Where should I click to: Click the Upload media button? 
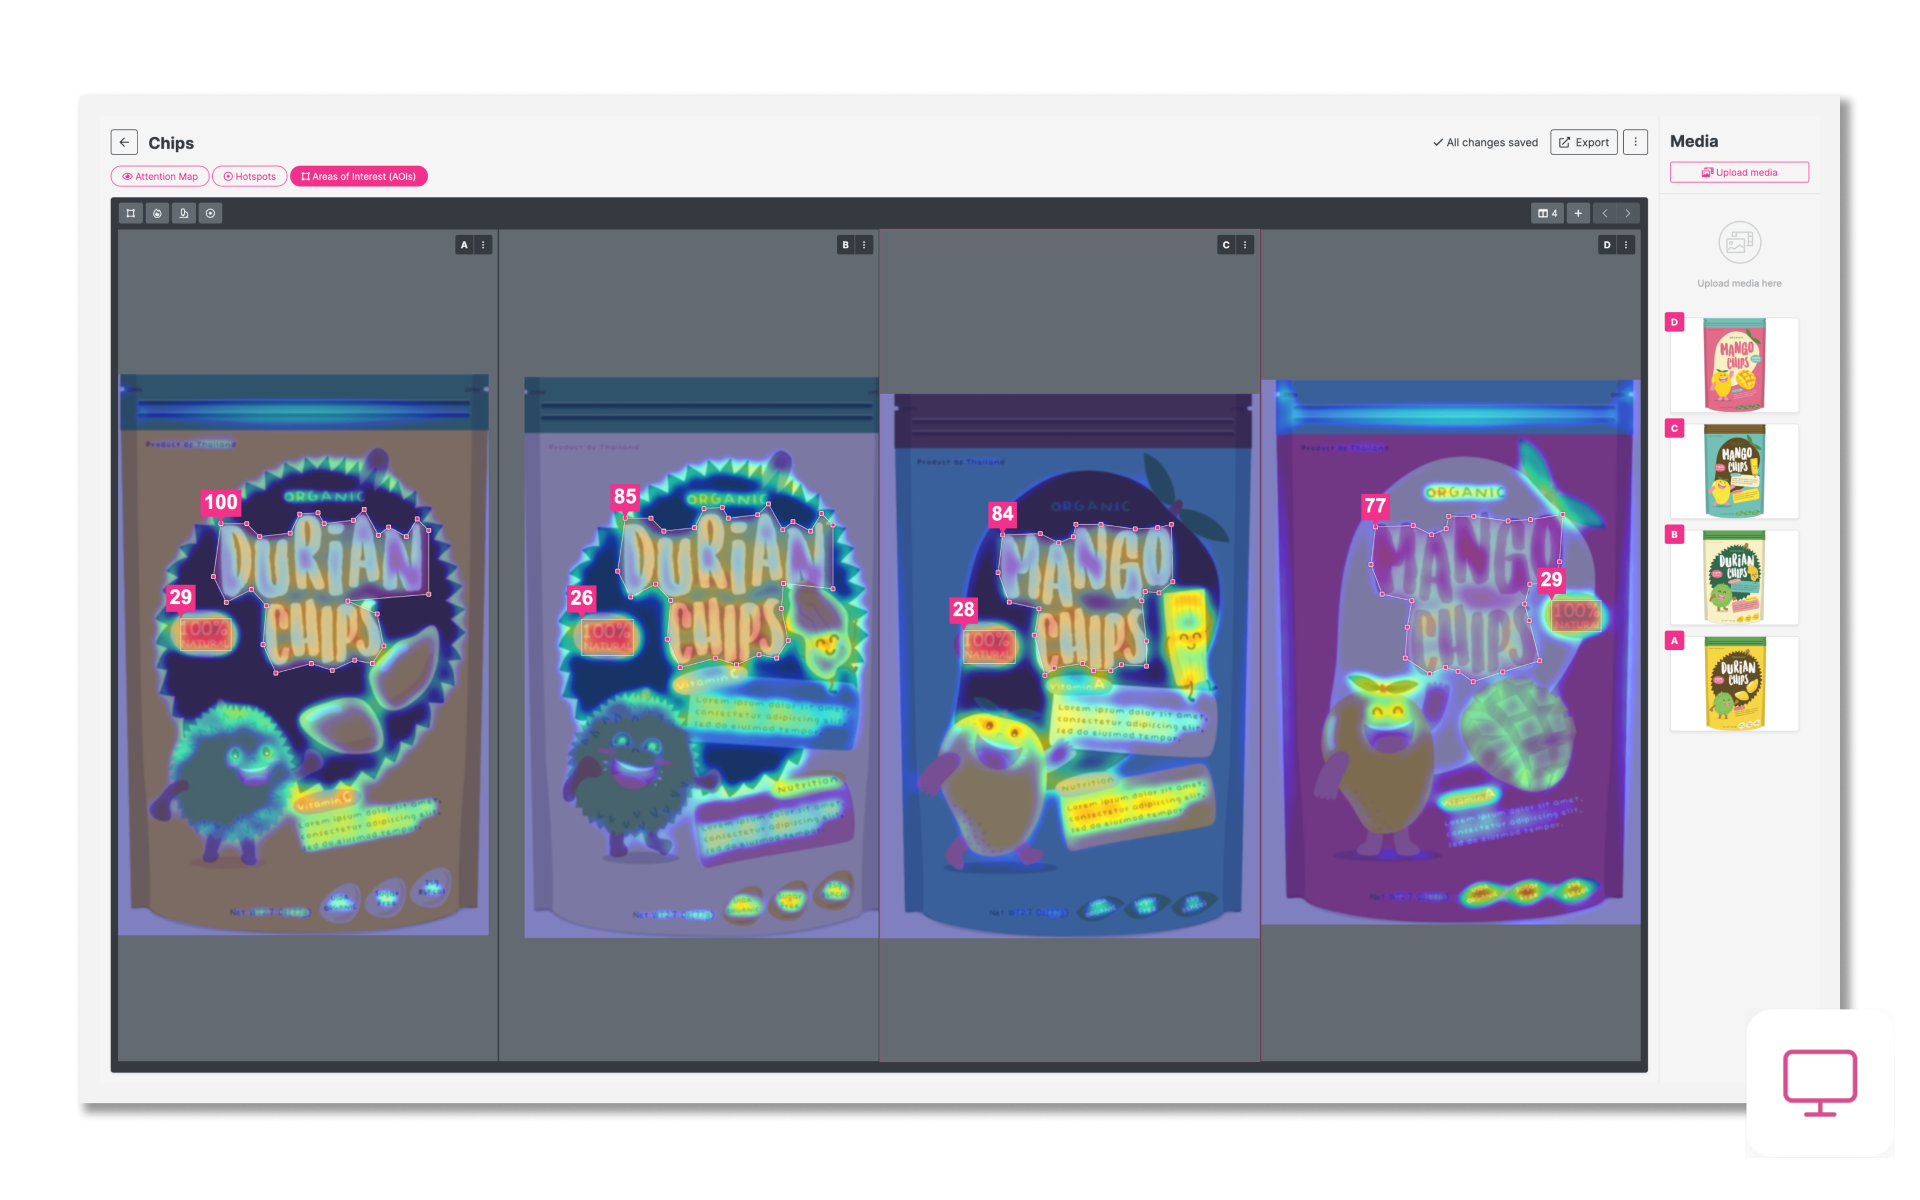click(1739, 172)
